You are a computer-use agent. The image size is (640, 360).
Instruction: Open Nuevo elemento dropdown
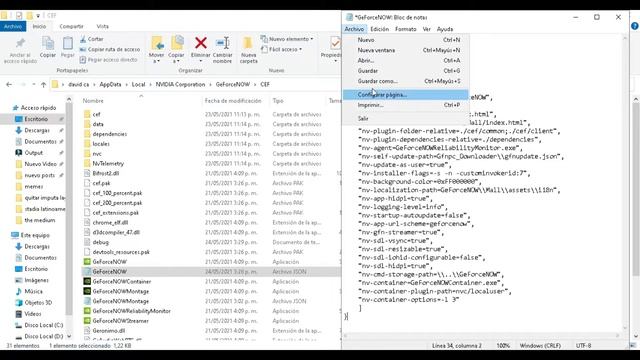288,39
